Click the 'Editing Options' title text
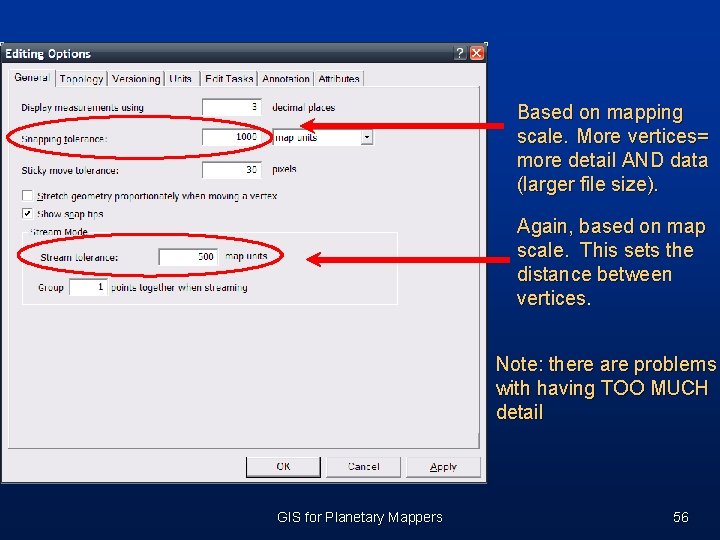 [48, 54]
